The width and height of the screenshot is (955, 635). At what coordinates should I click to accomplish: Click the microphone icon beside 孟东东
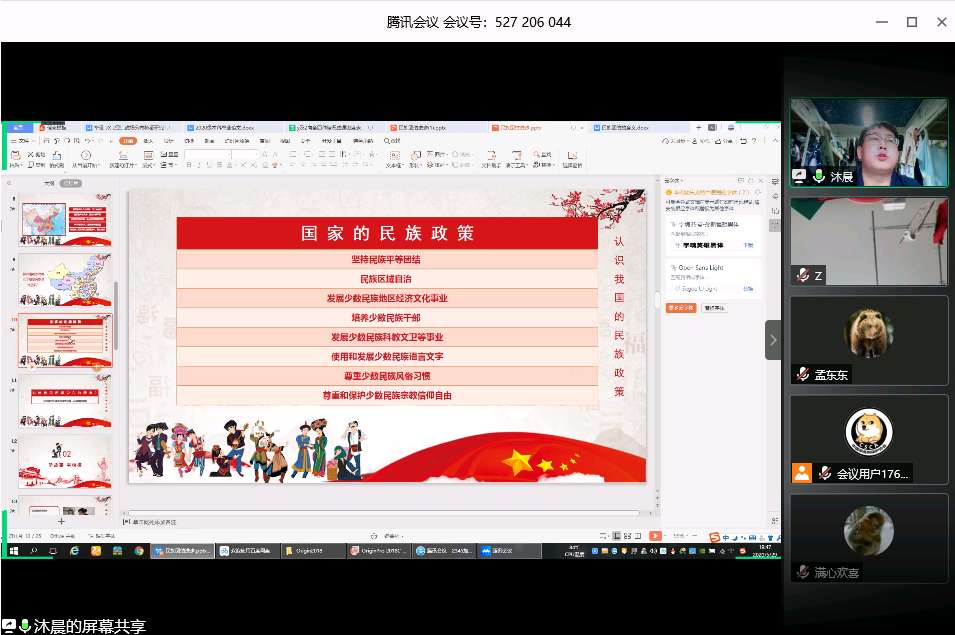802,374
